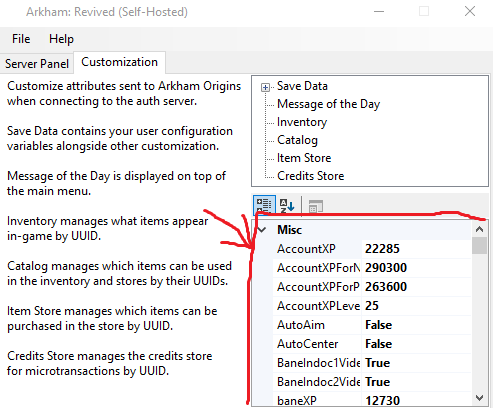Click the AccountXPLevel value 25
Image resolution: width=493 pixels, height=408 pixels.
[x=416, y=306]
